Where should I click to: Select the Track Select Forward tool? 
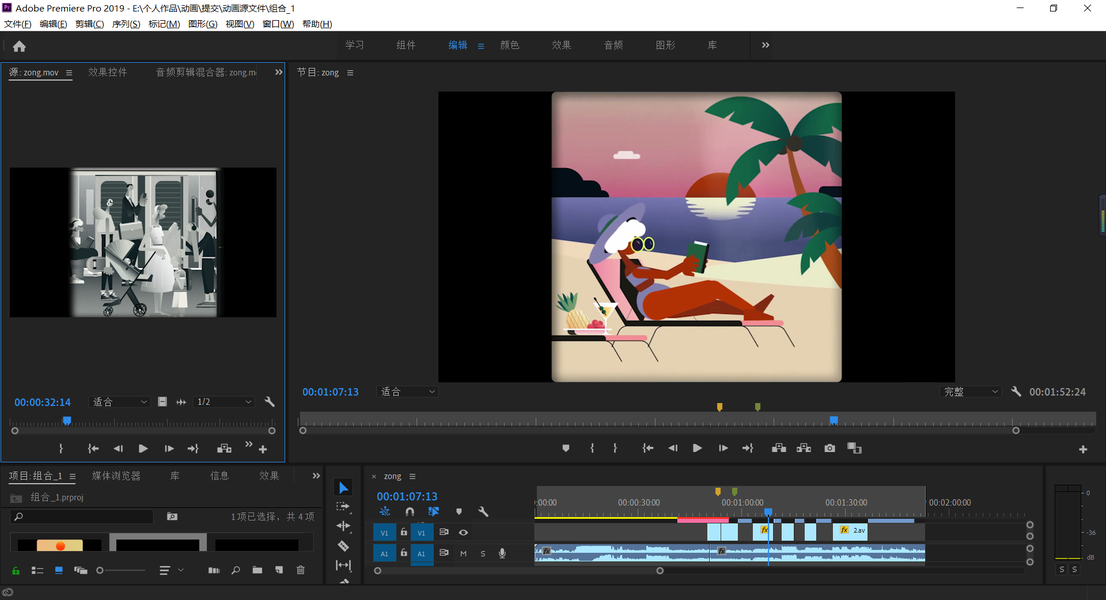pyautogui.click(x=343, y=506)
